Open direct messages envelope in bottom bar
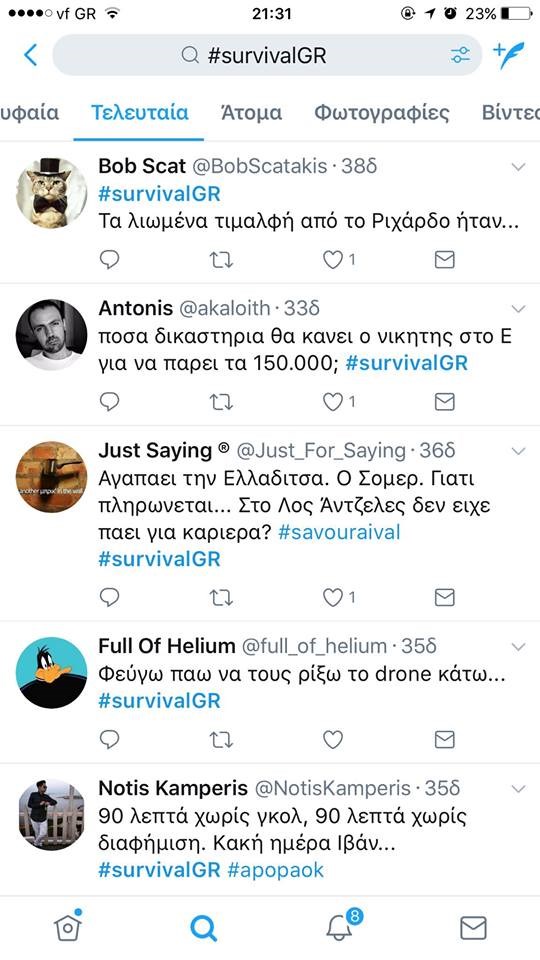 pos(473,928)
